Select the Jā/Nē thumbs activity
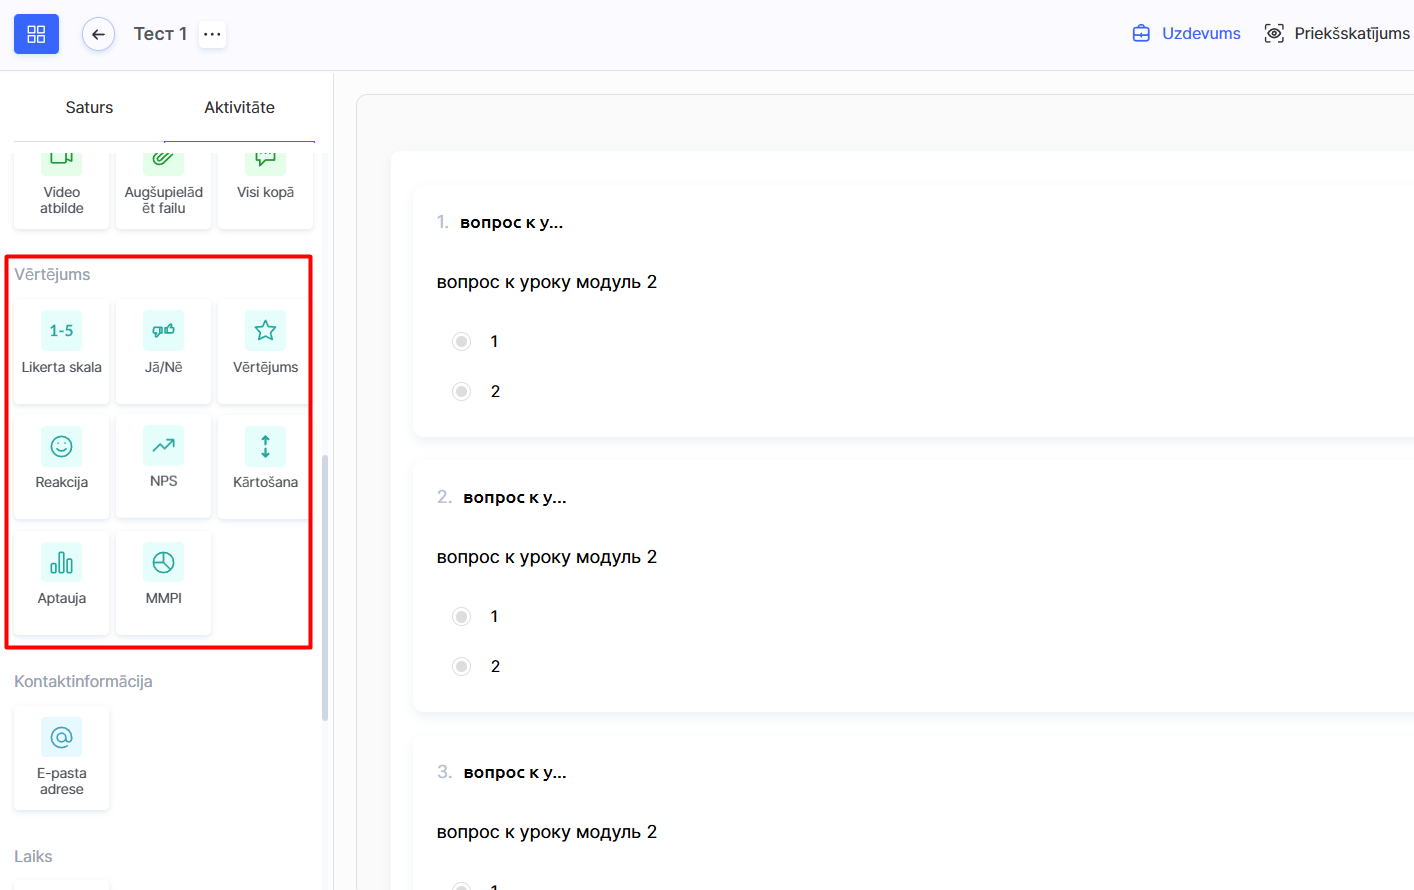 (163, 345)
